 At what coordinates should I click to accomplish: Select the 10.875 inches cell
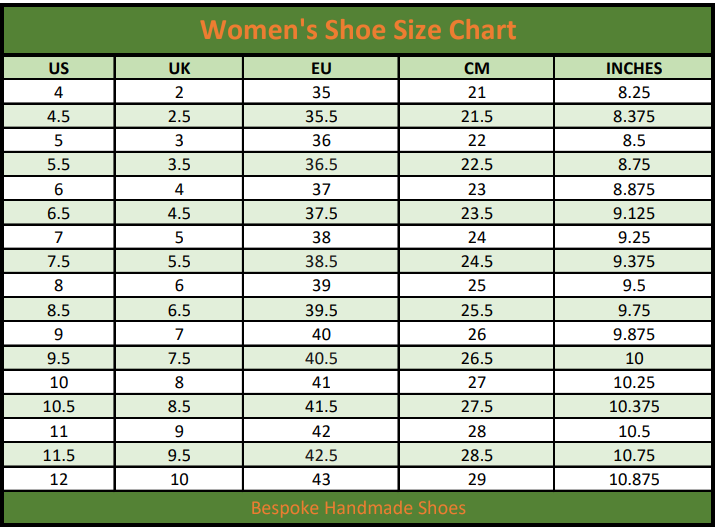633,479
